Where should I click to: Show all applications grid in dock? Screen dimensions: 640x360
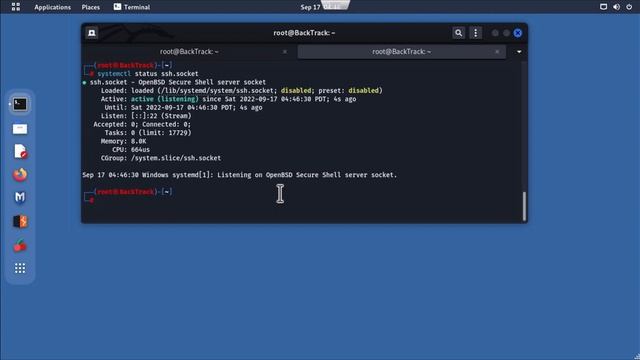pyautogui.click(x=20, y=268)
